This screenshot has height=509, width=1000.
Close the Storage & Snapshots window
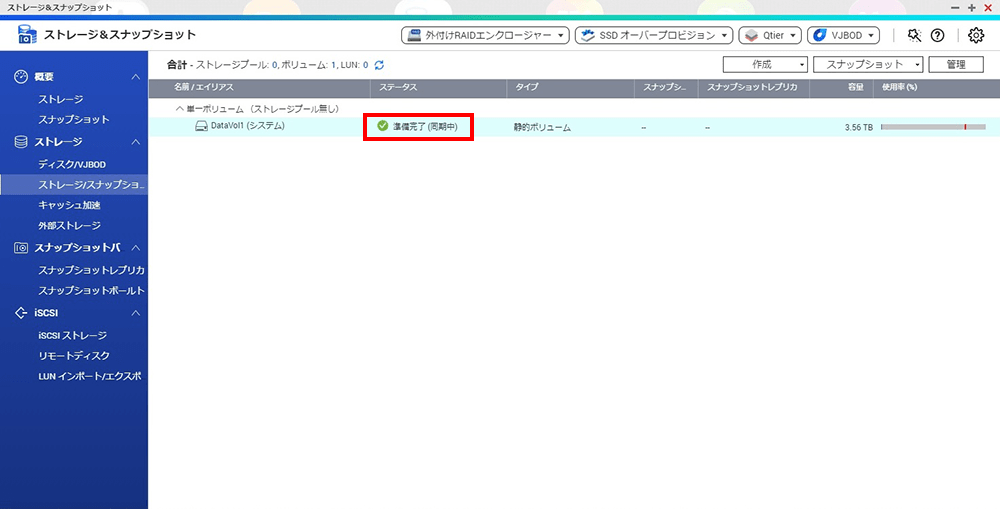click(988, 8)
